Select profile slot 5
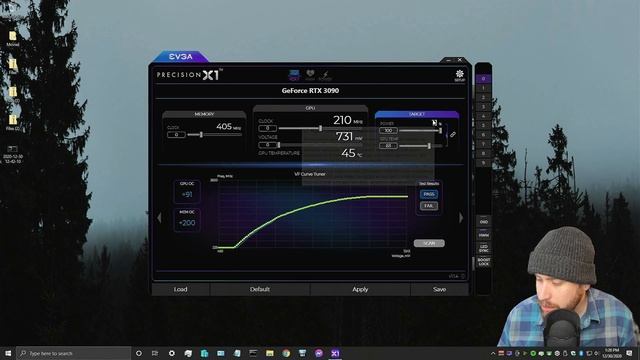 click(x=483, y=125)
